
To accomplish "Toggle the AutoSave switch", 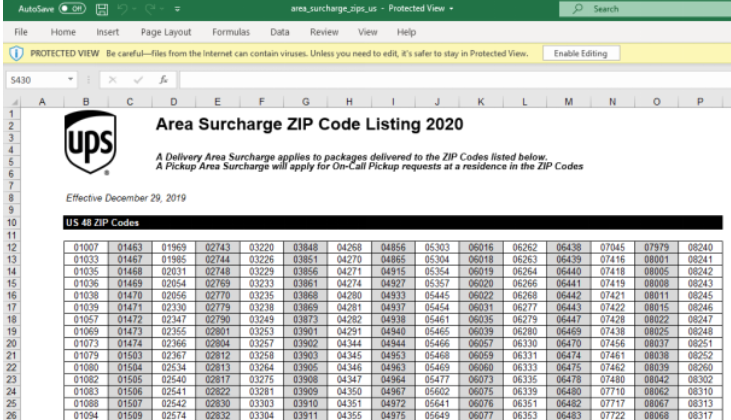I will (x=72, y=8).
